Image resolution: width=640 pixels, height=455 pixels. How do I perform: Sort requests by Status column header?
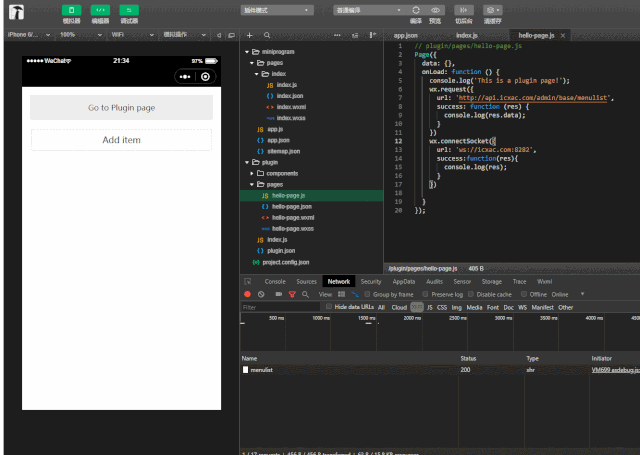pyautogui.click(x=468, y=358)
